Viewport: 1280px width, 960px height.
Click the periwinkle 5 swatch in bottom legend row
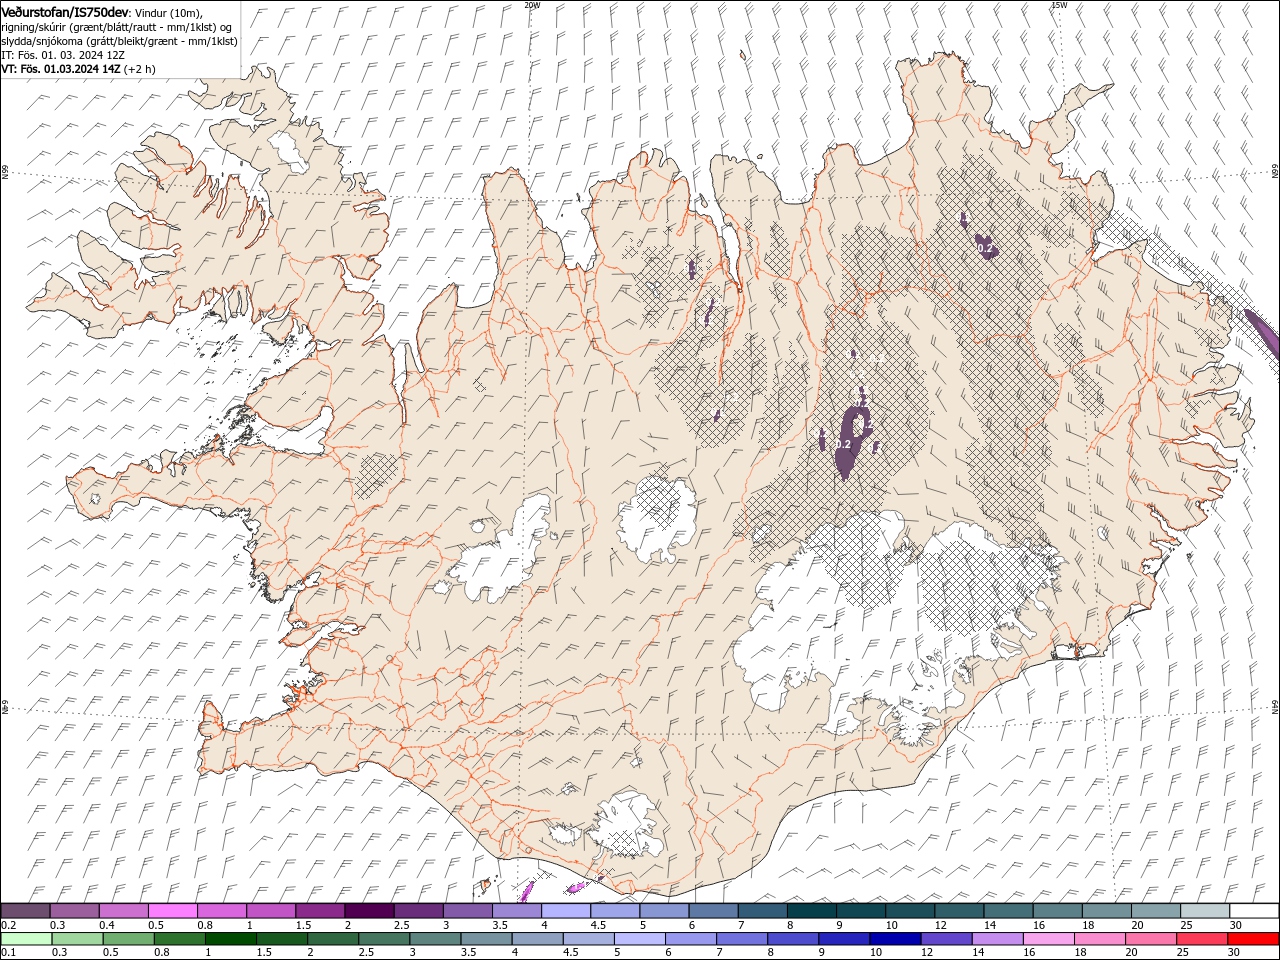[x=638, y=939]
